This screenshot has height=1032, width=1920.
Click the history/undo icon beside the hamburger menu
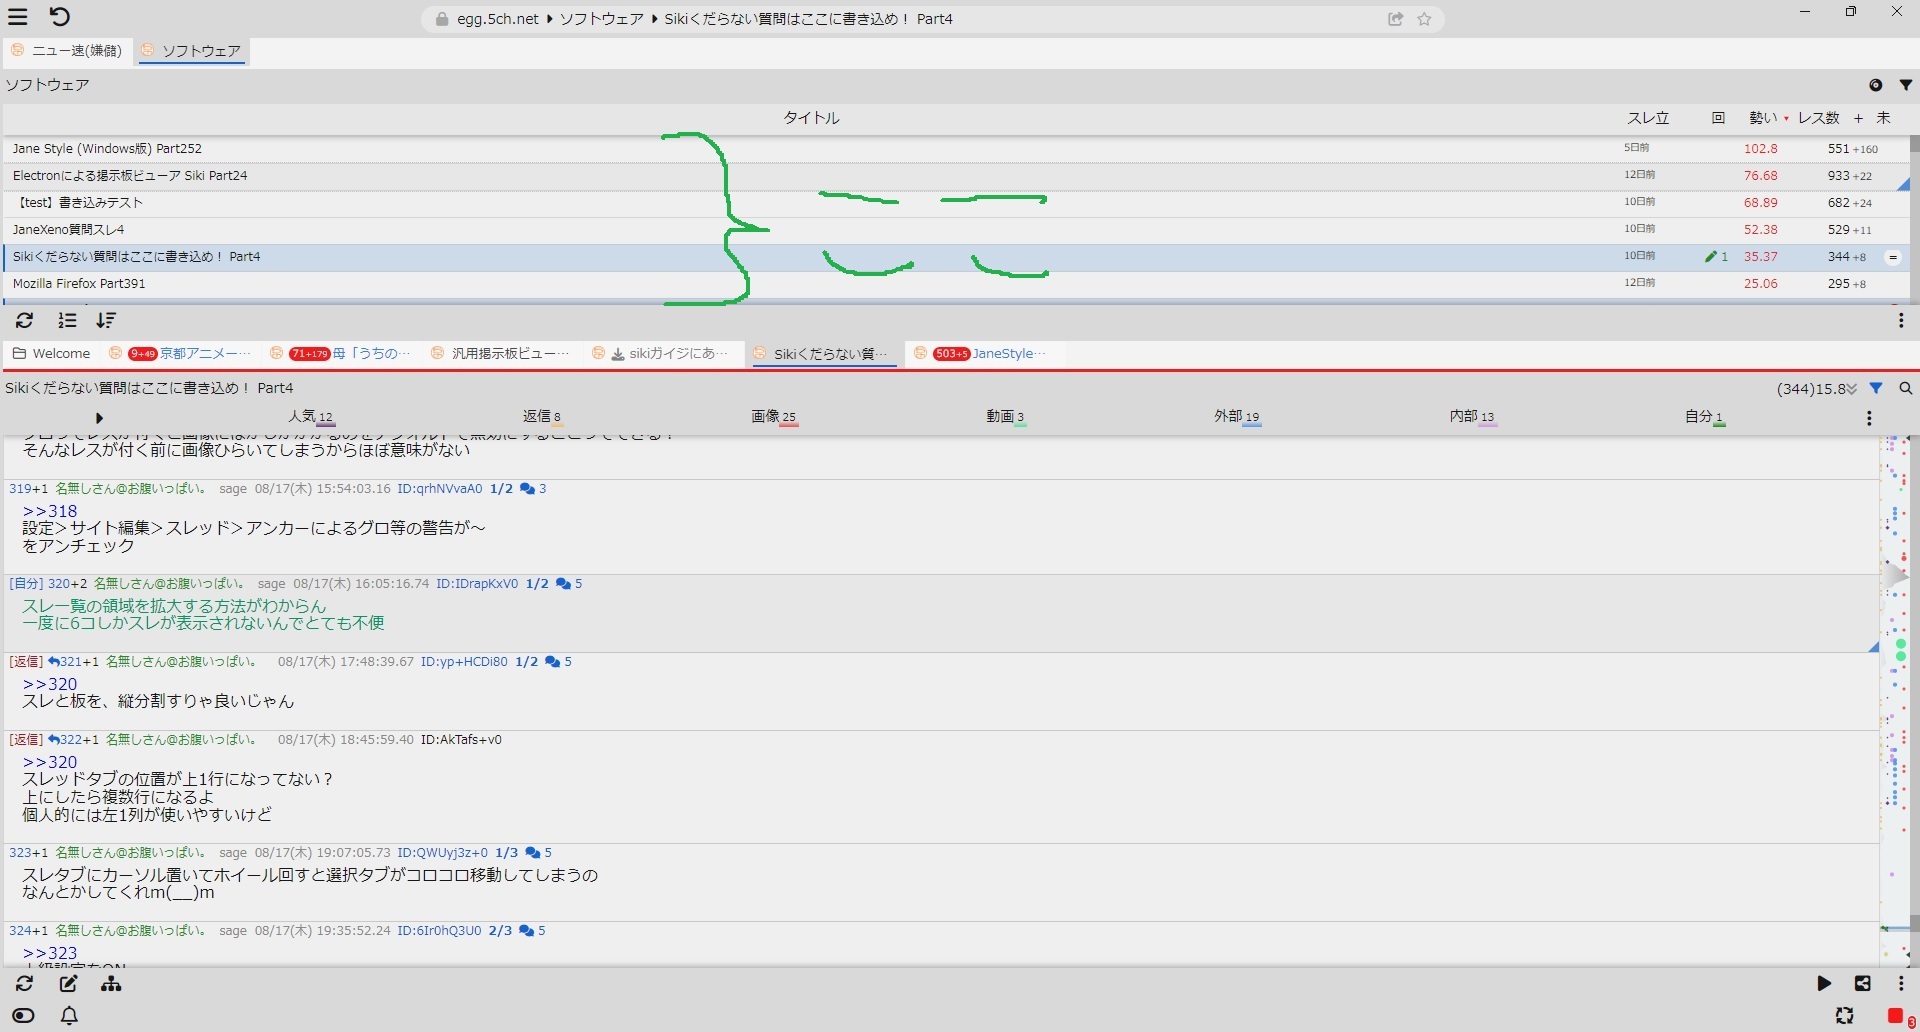(x=59, y=17)
